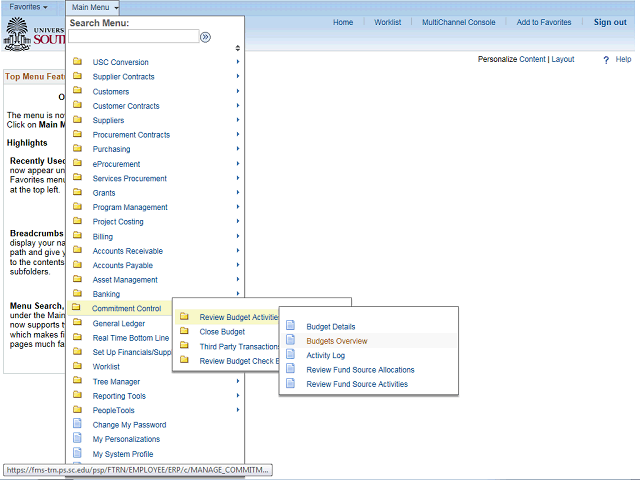Open Review Budget Check Exceptions folder
Viewport: 640px width, 480px height.
(239, 361)
